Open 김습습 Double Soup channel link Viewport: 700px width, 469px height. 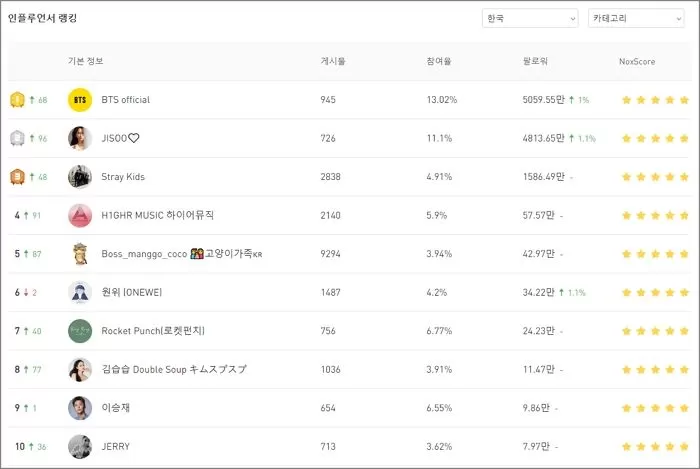coord(173,369)
